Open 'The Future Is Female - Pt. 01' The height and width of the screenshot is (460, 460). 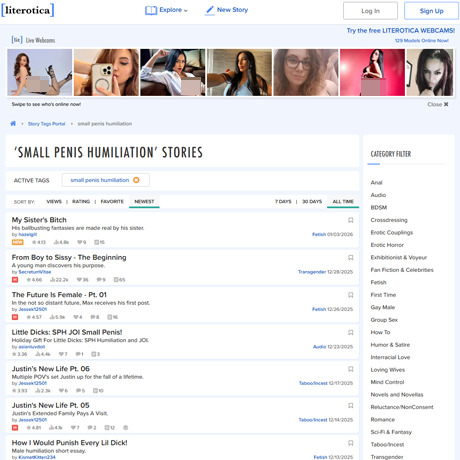coord(59,295)
